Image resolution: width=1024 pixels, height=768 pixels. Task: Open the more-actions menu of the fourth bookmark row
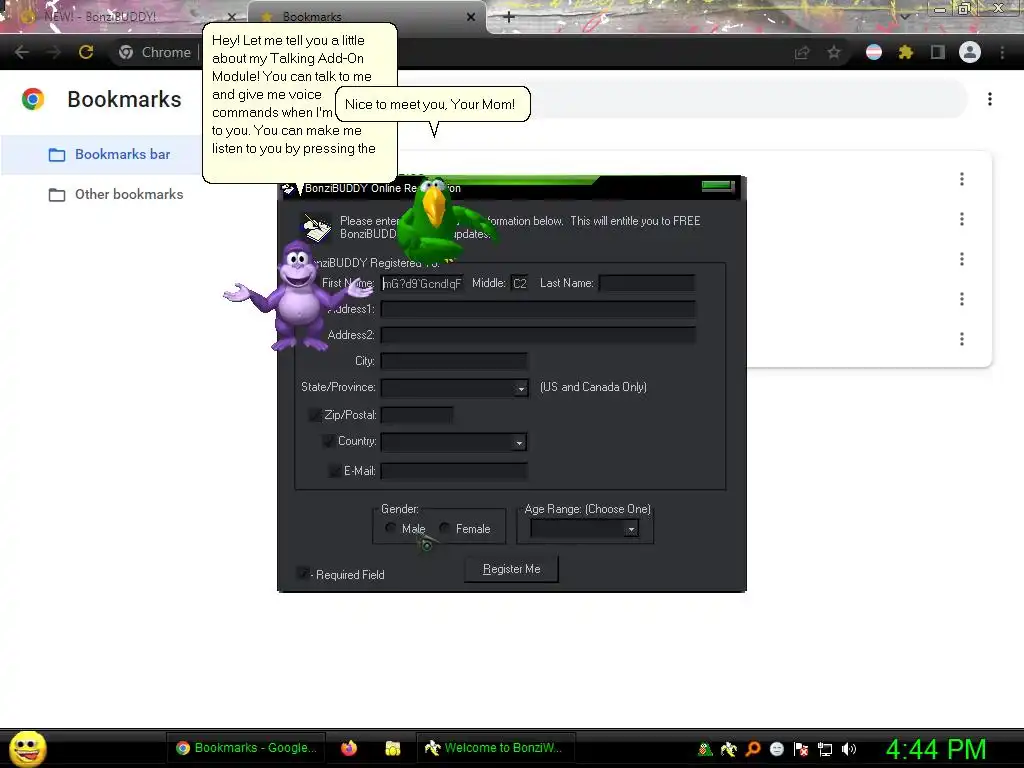962,299
